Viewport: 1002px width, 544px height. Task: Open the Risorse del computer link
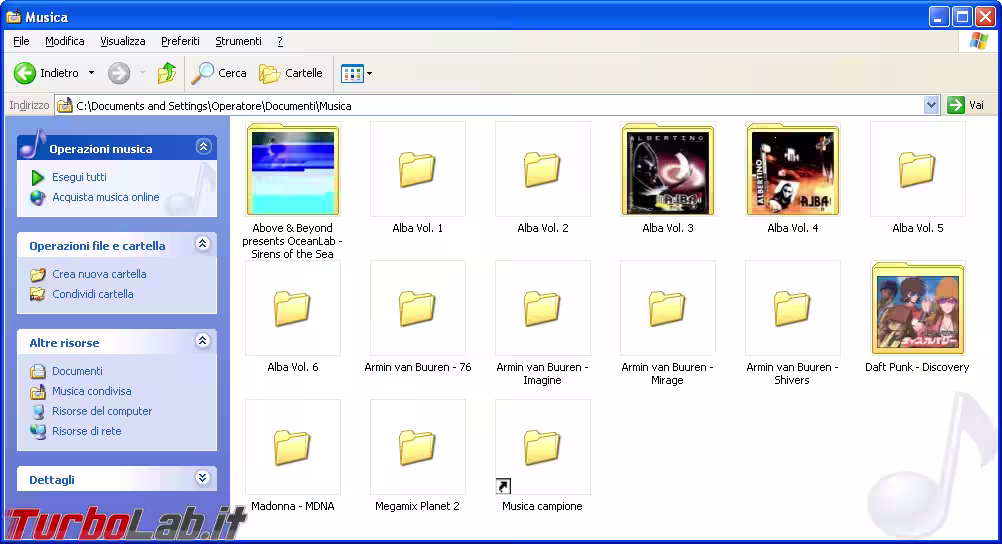coord(102,411)
